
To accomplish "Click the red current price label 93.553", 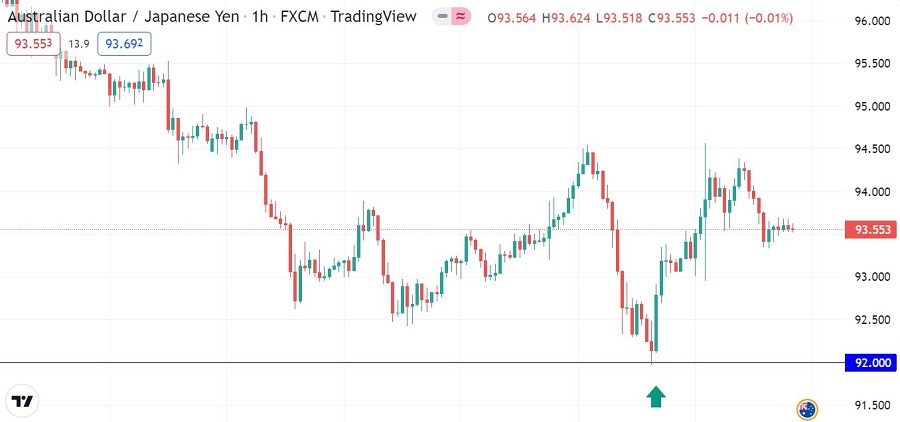I will click(868, 230).
